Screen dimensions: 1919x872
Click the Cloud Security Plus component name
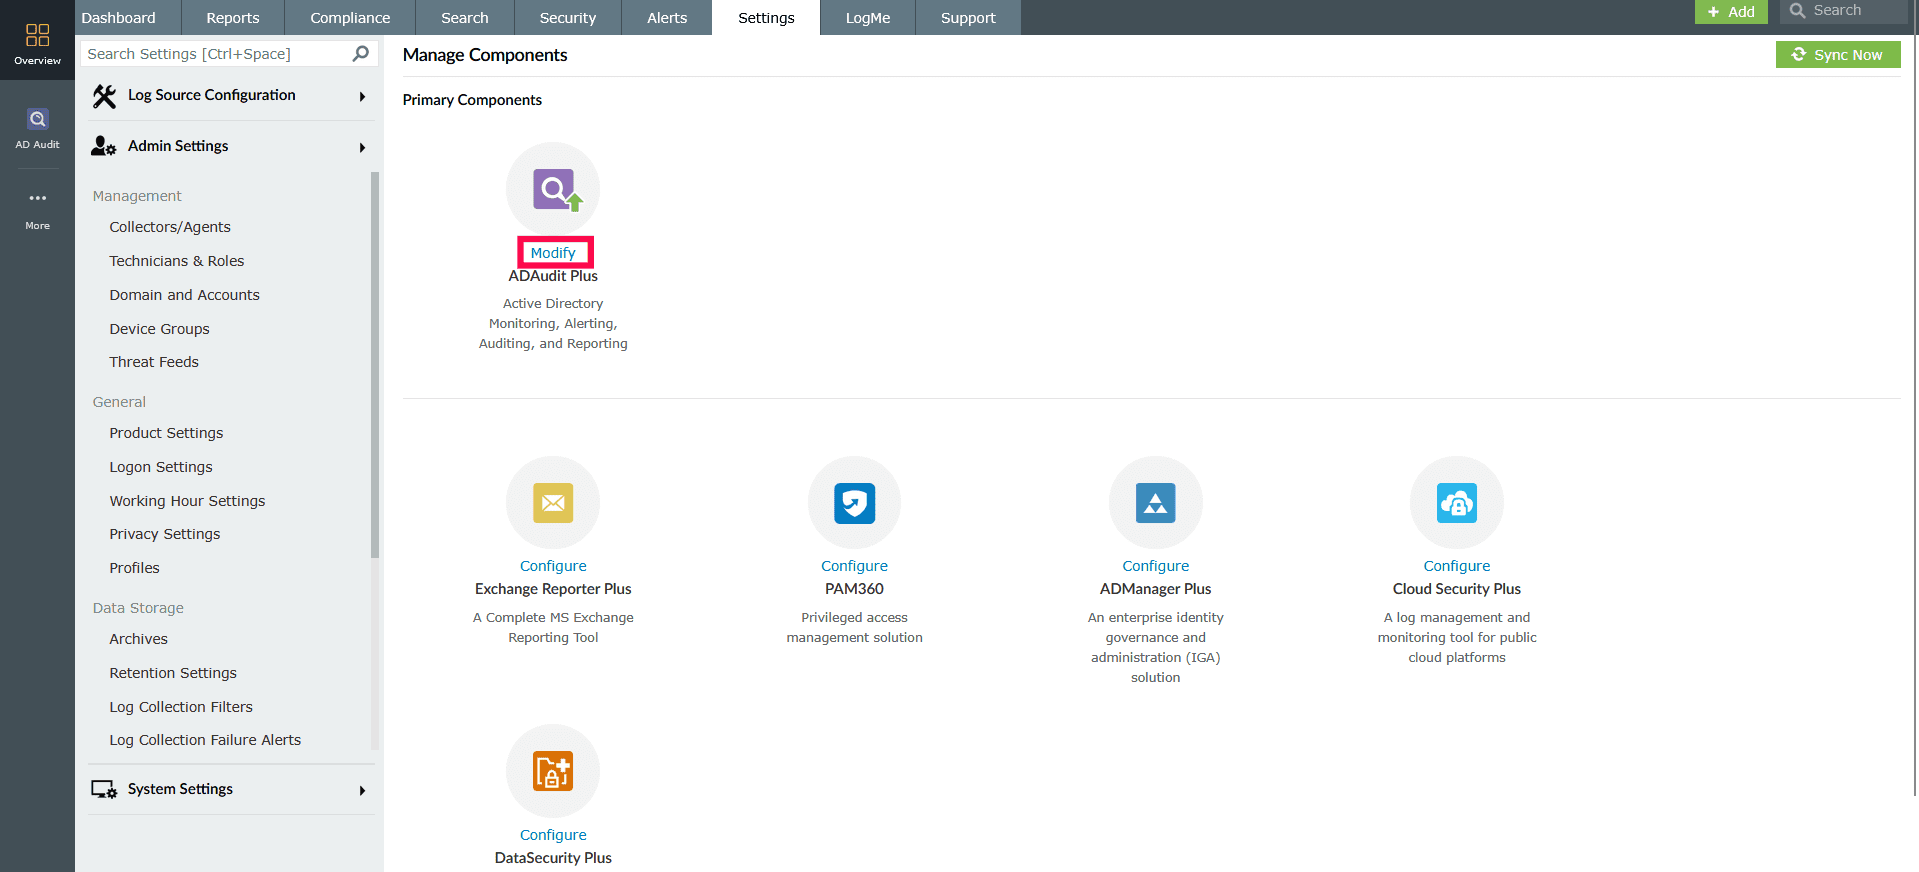[x=1457, y=589]
